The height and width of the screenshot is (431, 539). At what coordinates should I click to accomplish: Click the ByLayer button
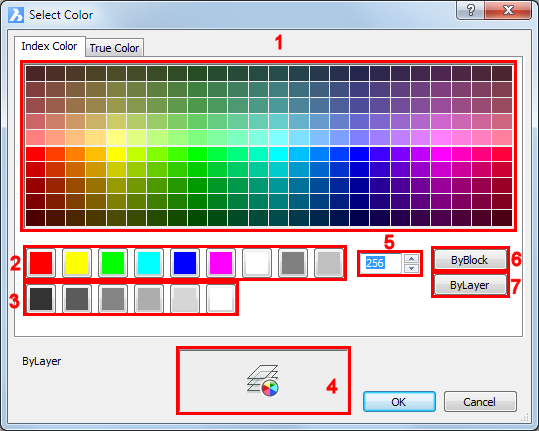pos(470,285)
